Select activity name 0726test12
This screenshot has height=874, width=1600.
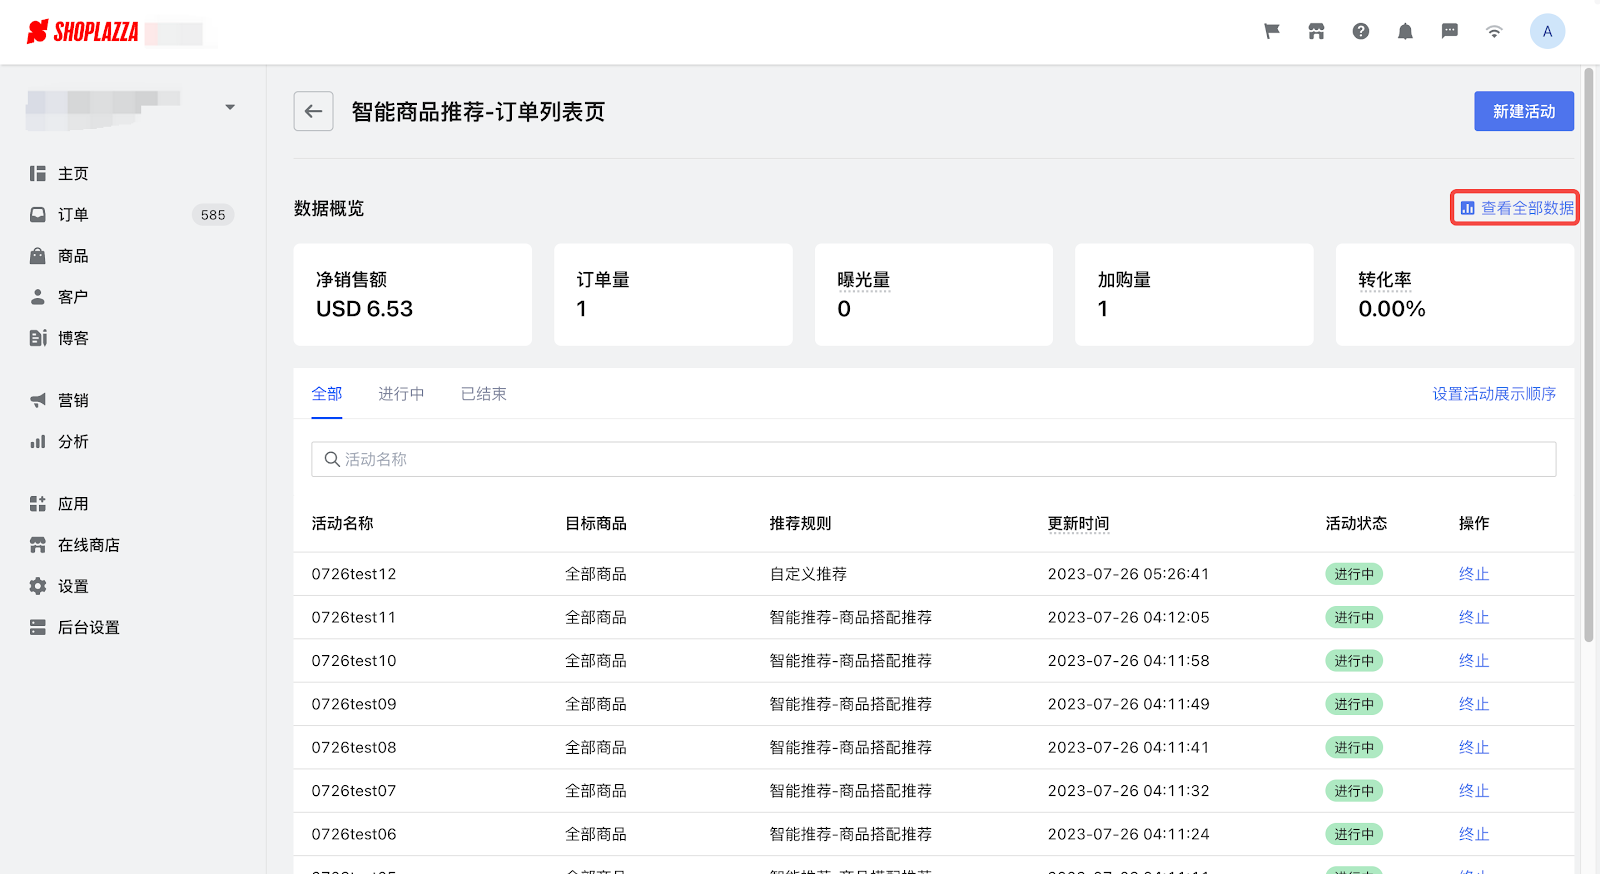point(354,574)
